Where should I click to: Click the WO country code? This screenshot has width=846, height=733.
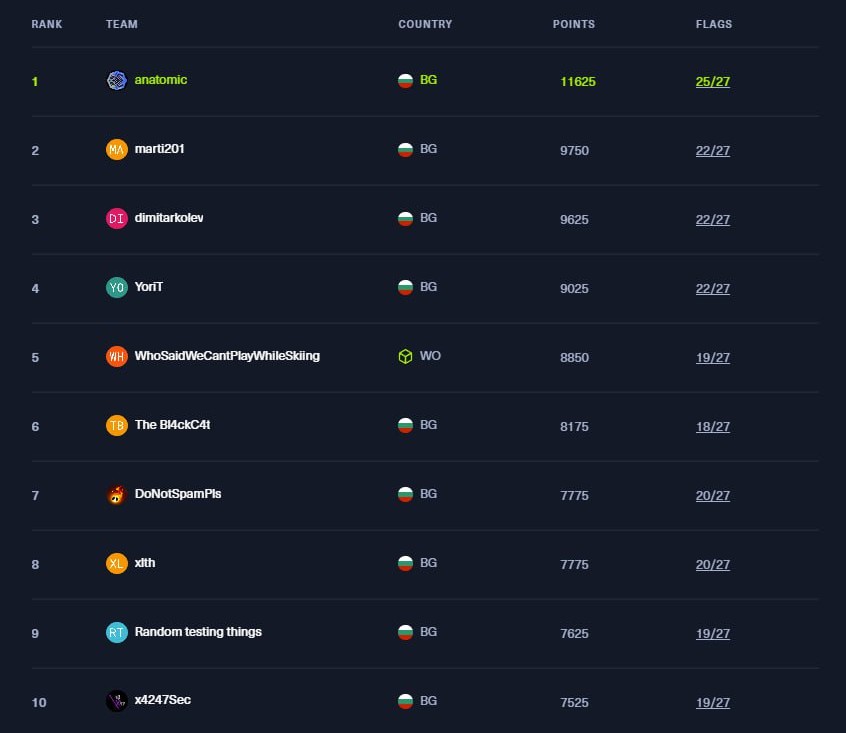pos(430,356)
